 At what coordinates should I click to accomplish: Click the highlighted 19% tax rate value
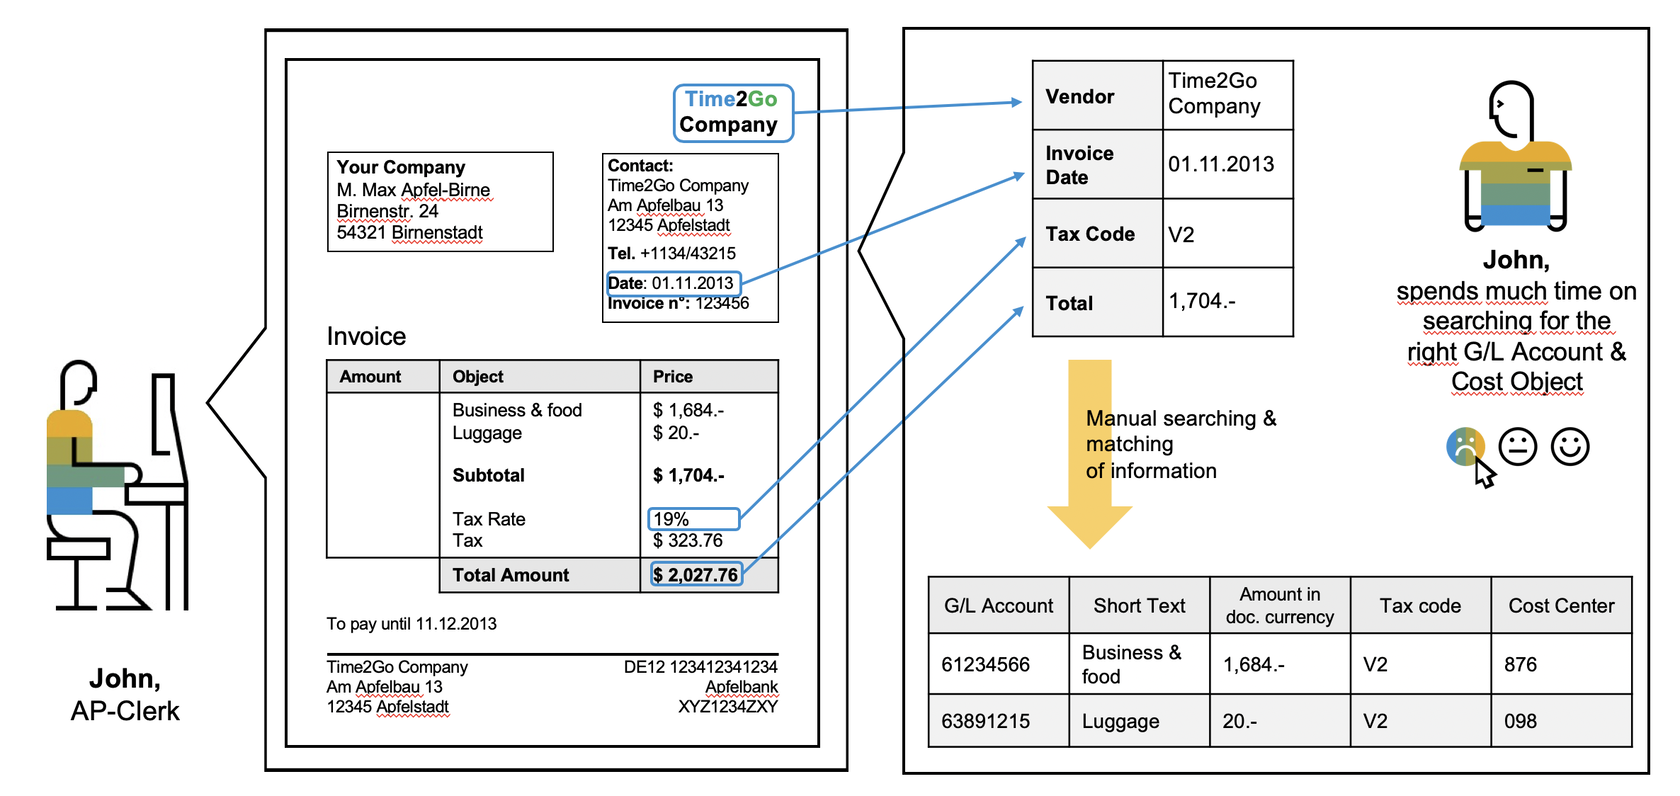click(694, 519)
